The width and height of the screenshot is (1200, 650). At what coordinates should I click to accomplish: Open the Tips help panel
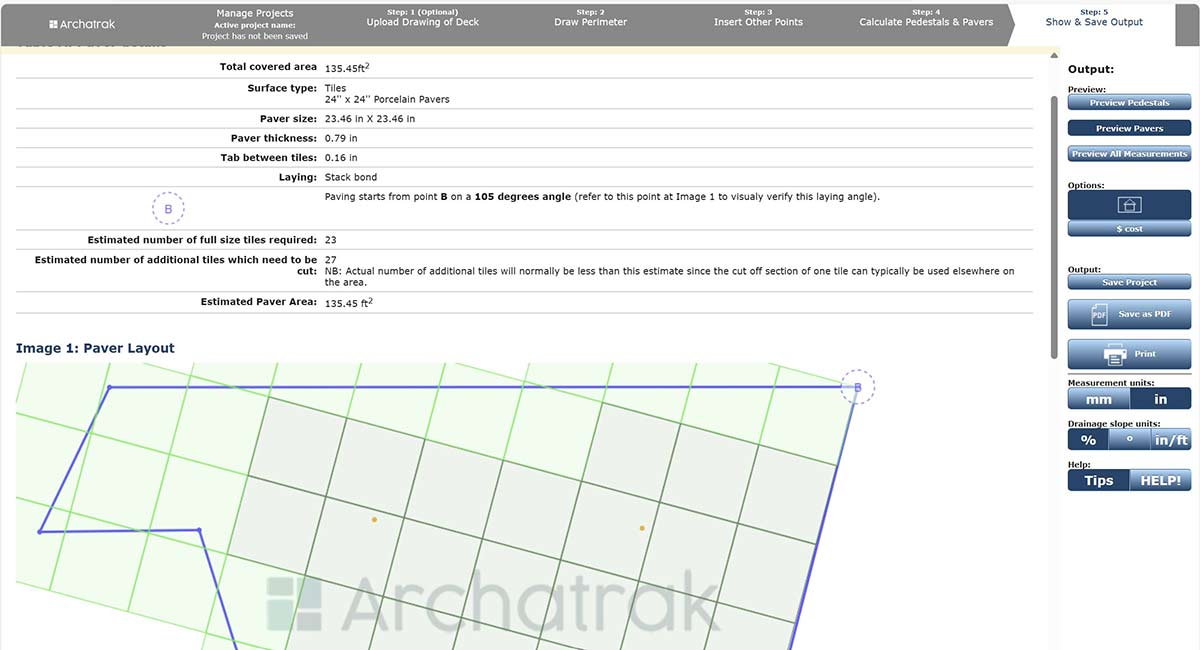pyautogui.click(x=1098, y=481)
